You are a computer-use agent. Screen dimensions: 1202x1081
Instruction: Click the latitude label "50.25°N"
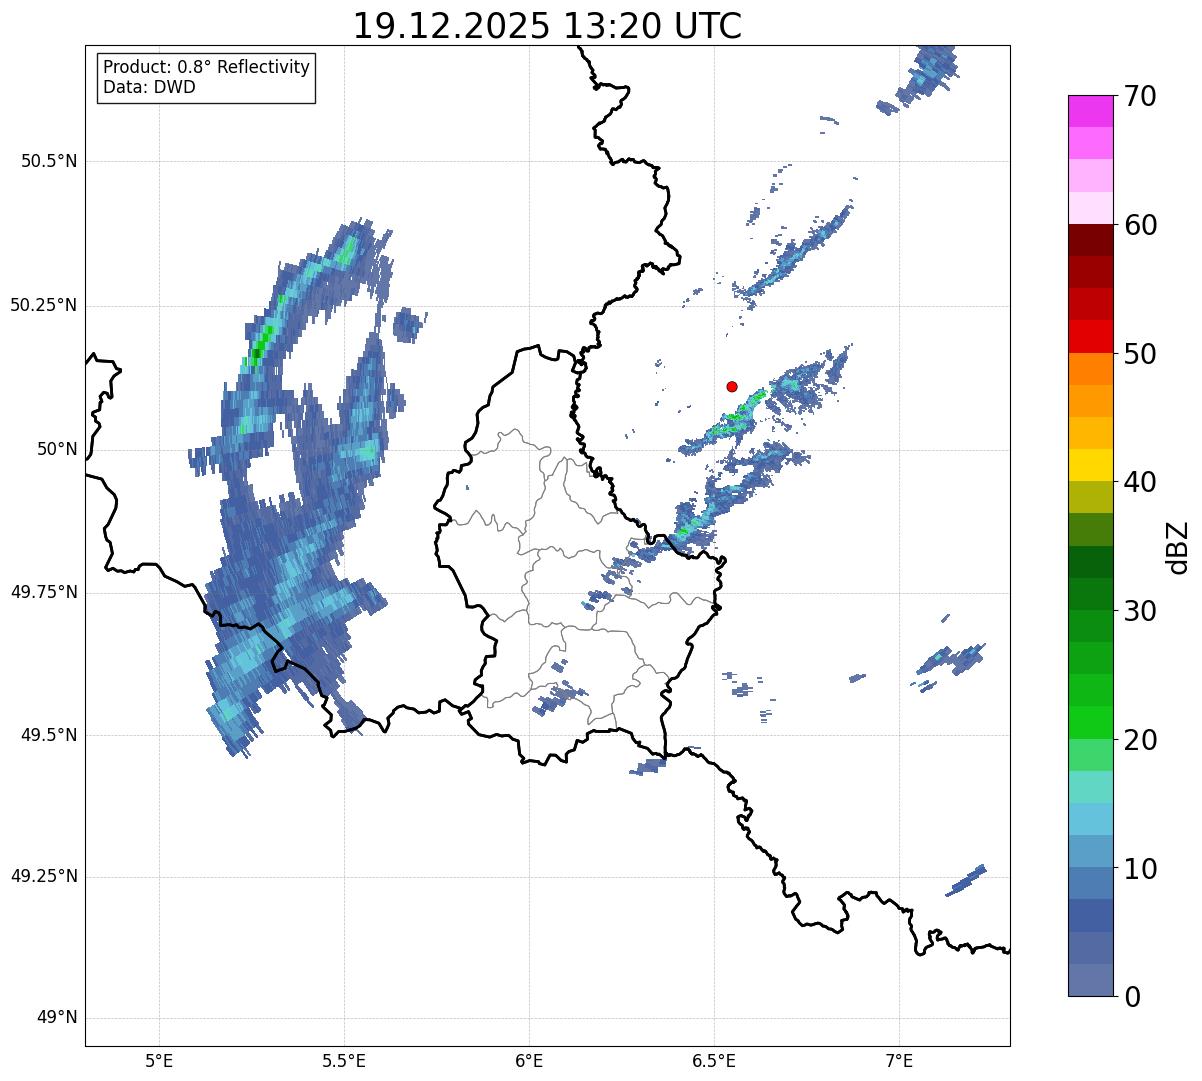(44, 305)
